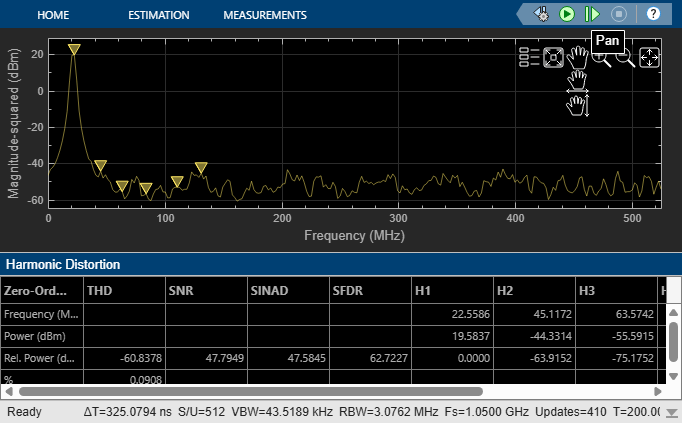
Task: Click the Step Forward button
Action: 592,14
